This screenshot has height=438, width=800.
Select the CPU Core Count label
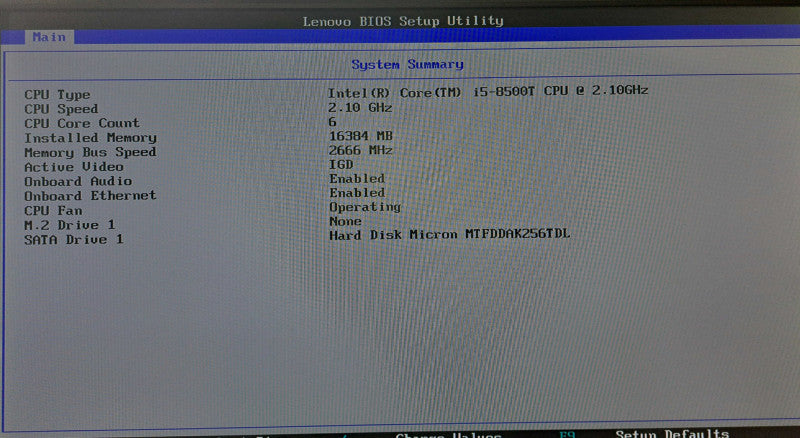(82, 124)
